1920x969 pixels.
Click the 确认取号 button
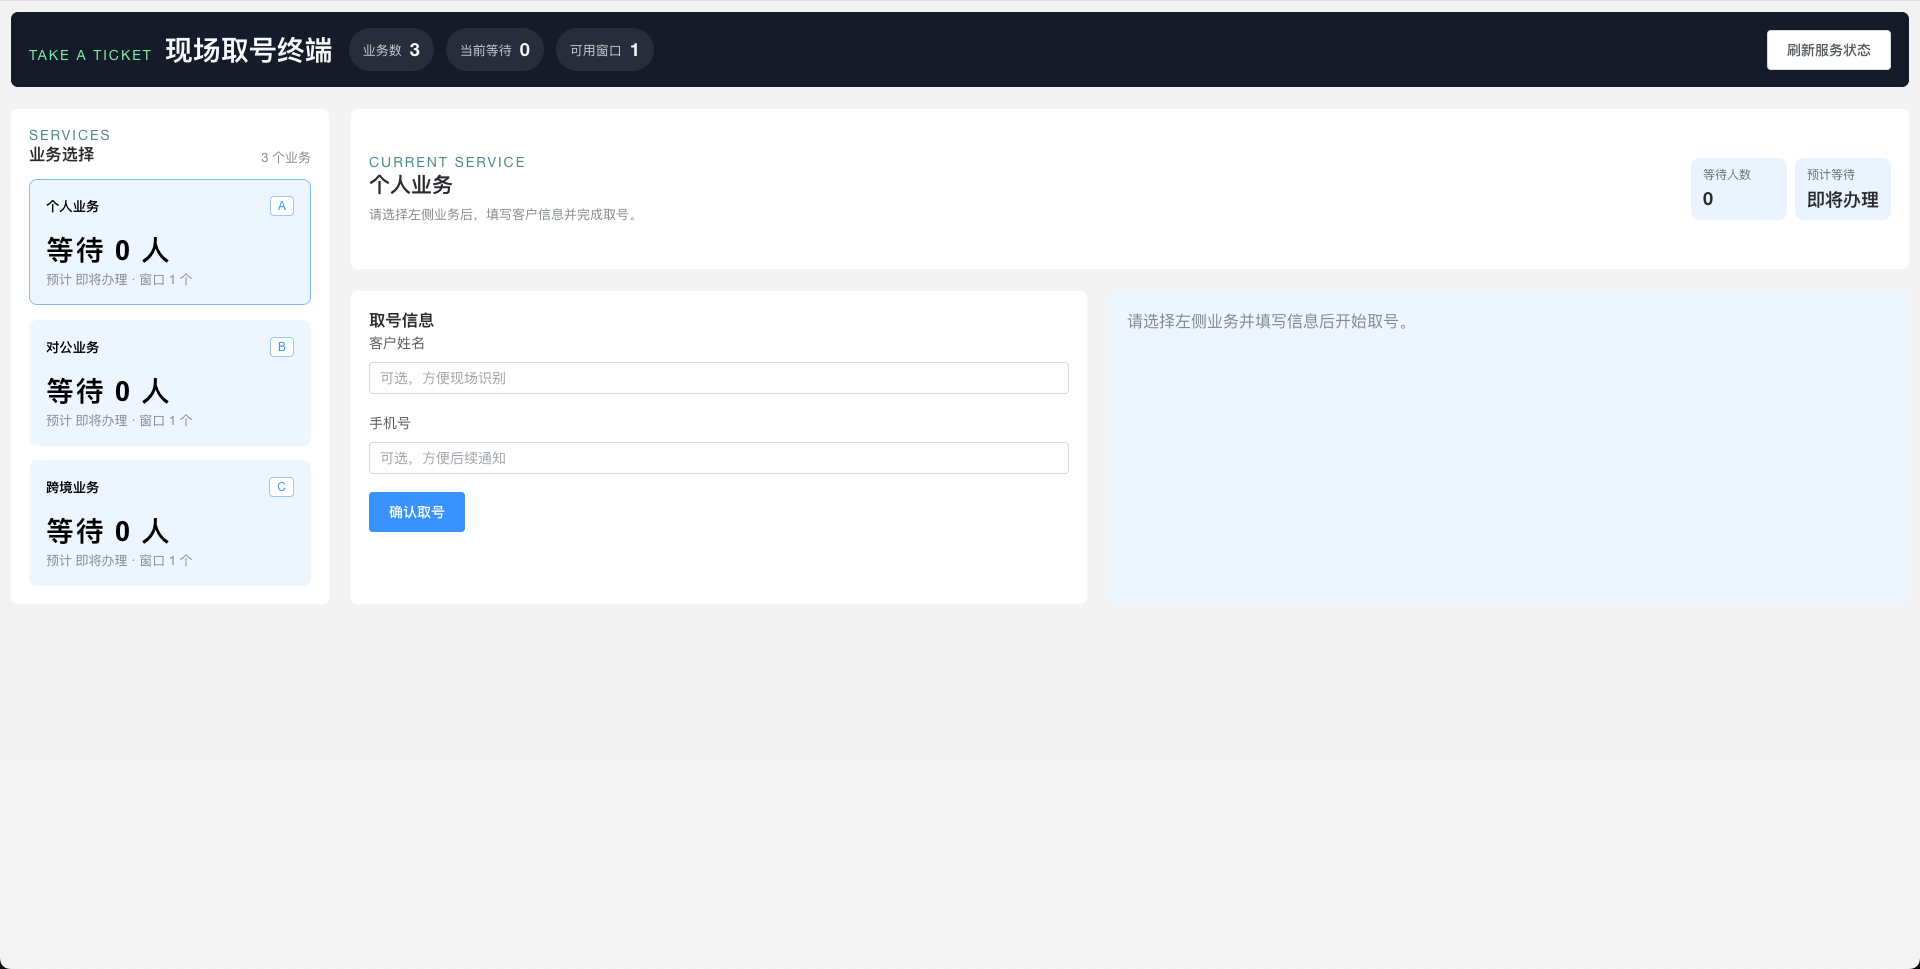pos(417,512)
